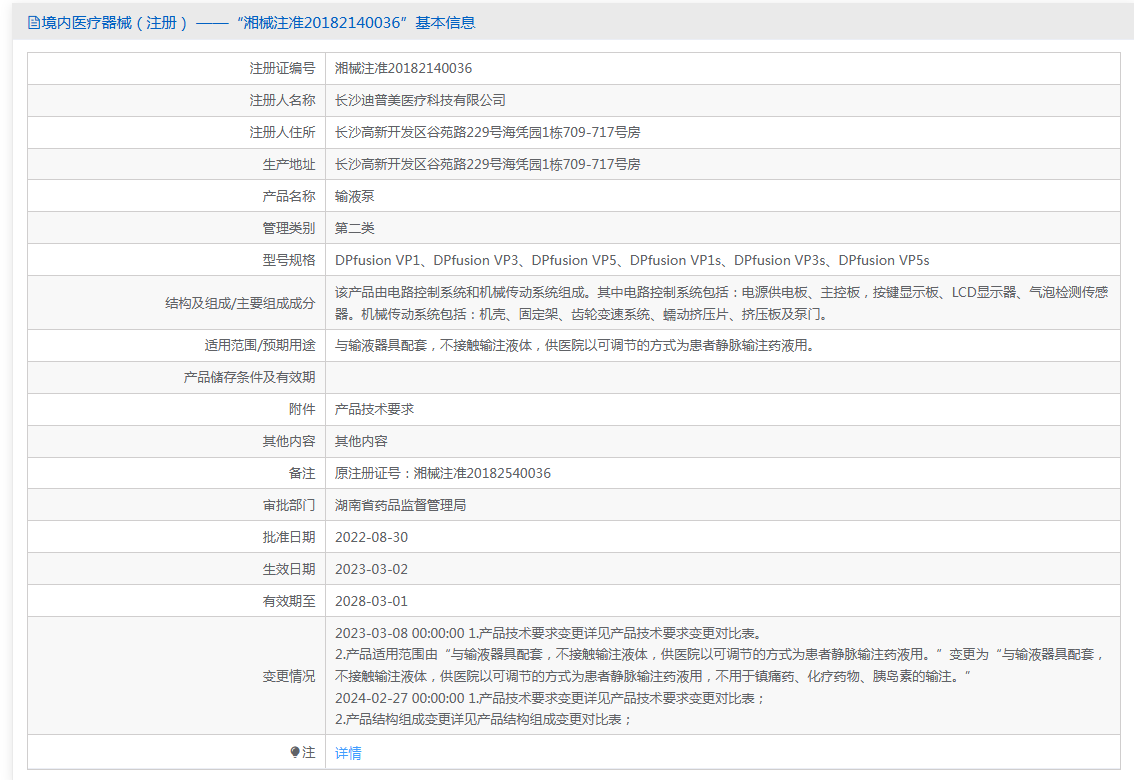Click the 批准日期 label

(x=289, y=537)
